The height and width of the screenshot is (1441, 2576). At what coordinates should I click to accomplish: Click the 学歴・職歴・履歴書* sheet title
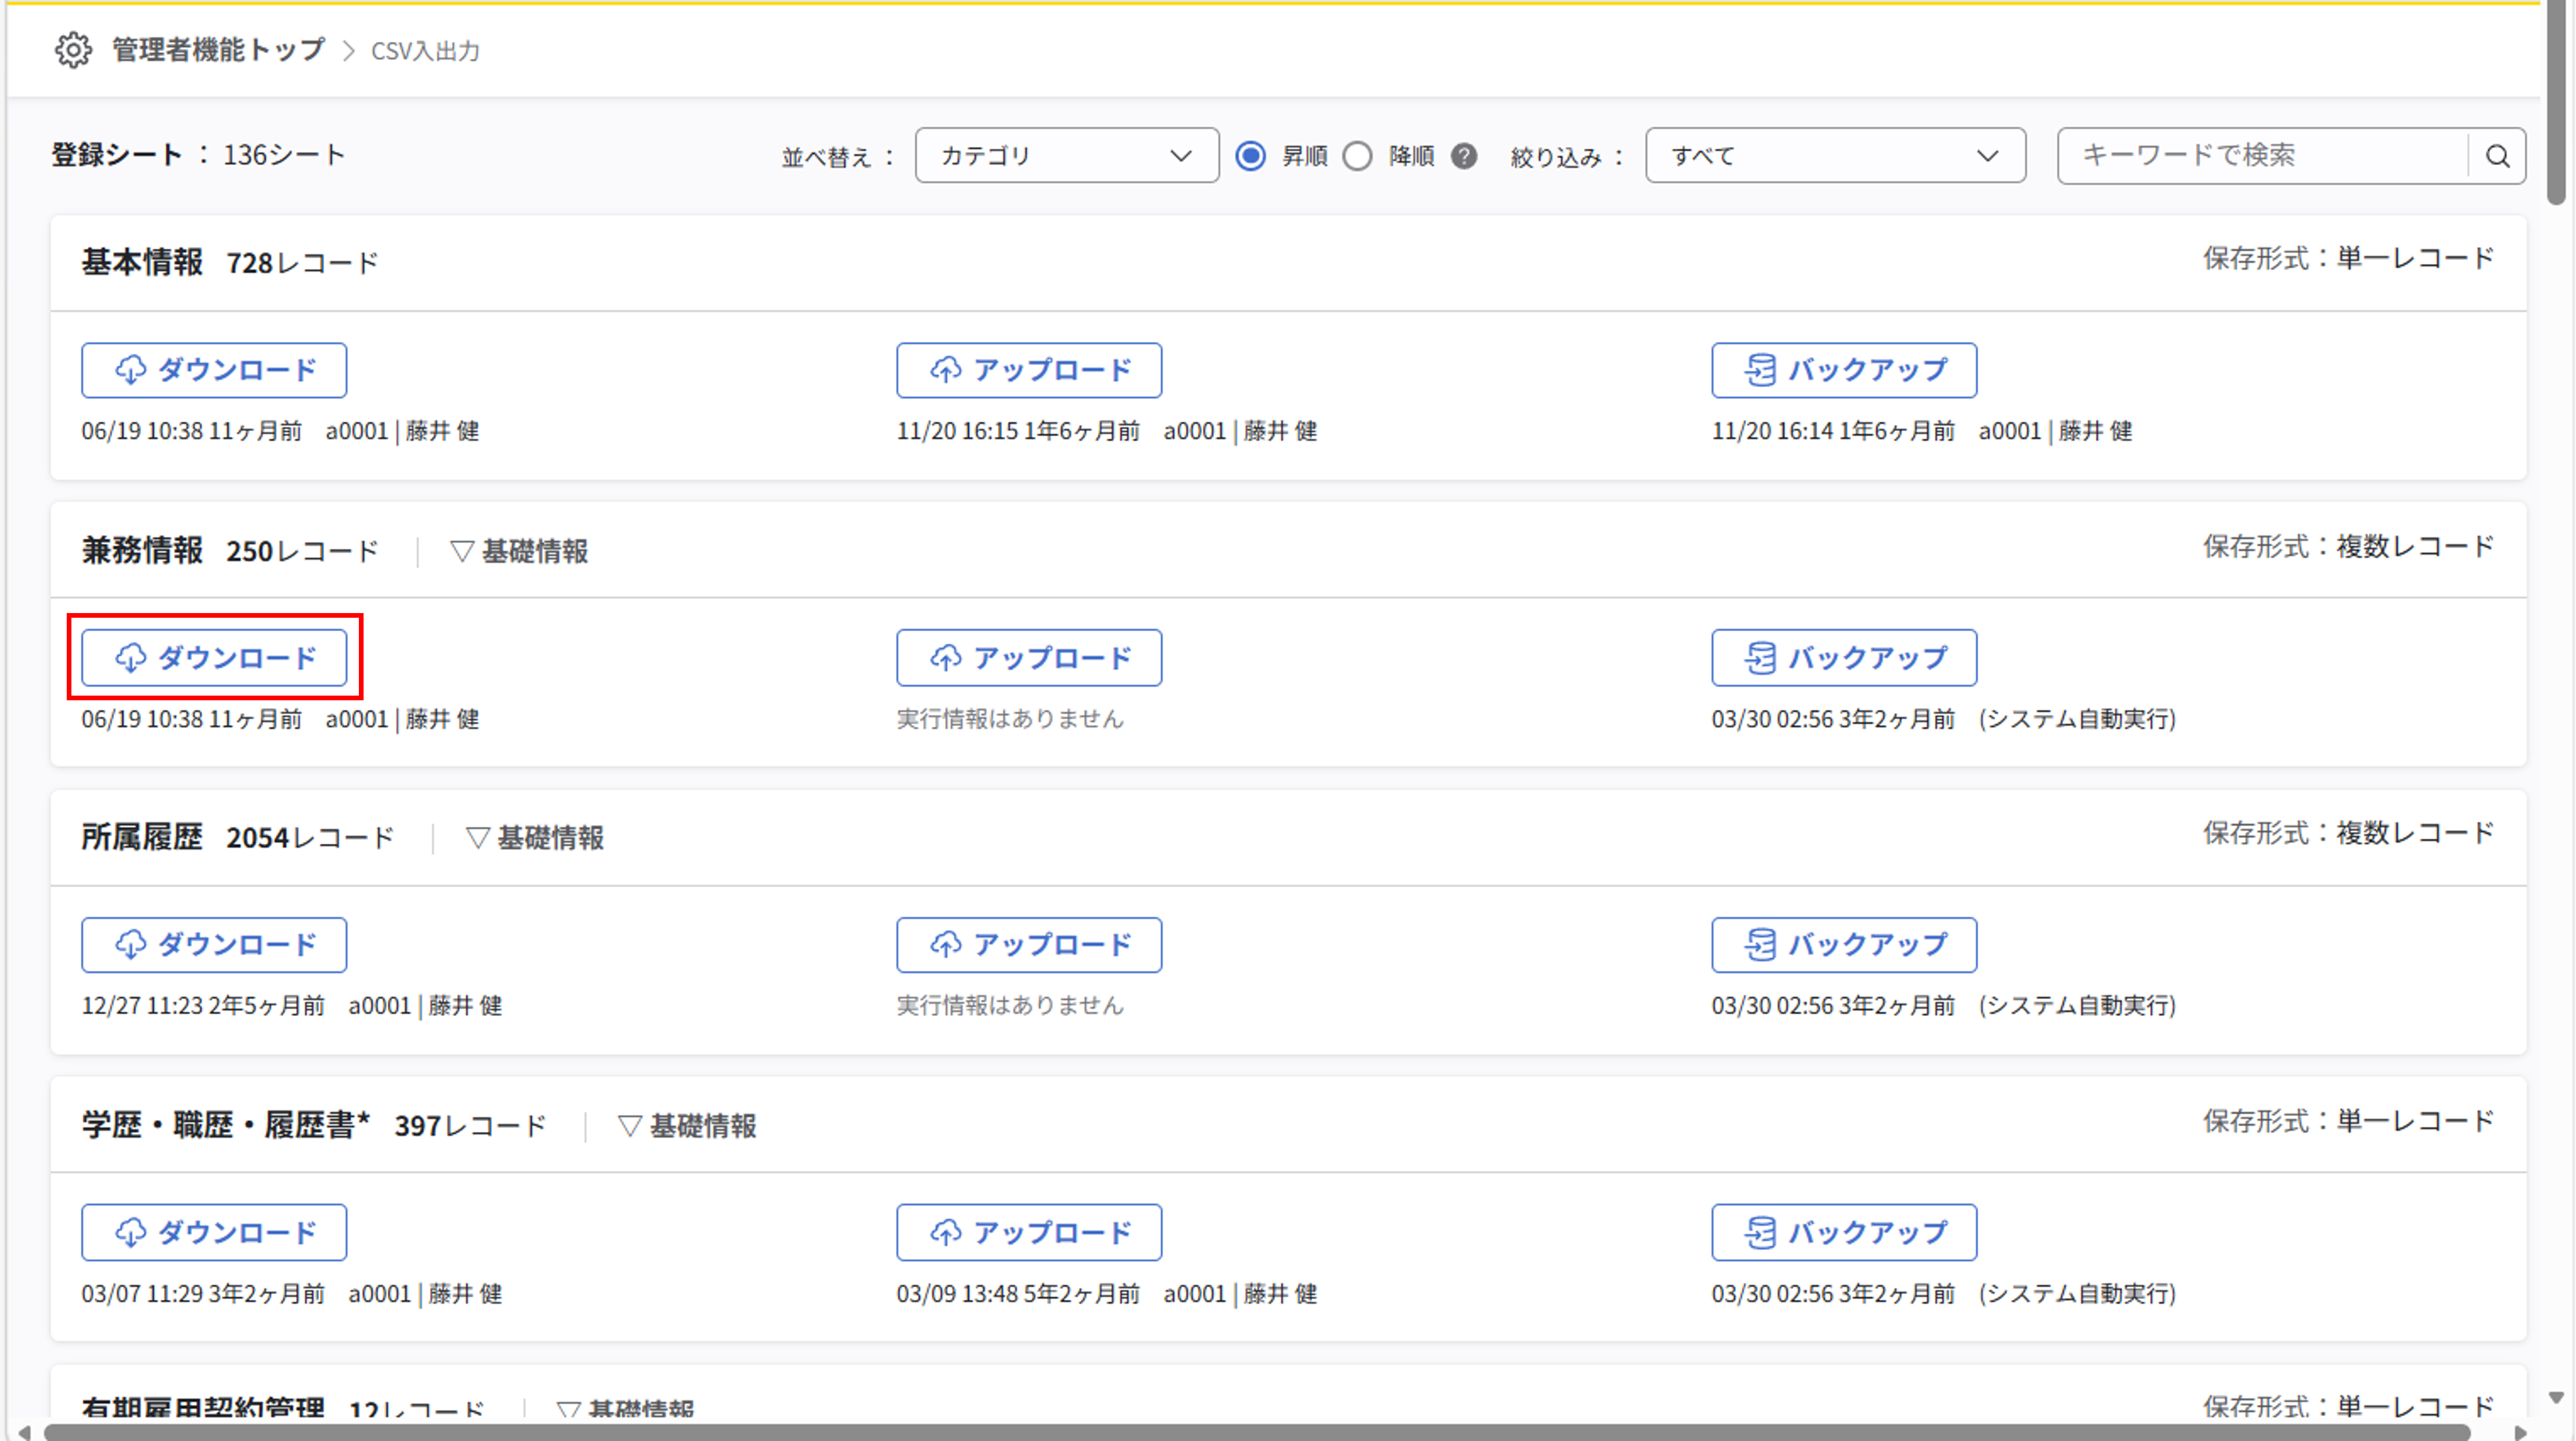(226, 1126)
